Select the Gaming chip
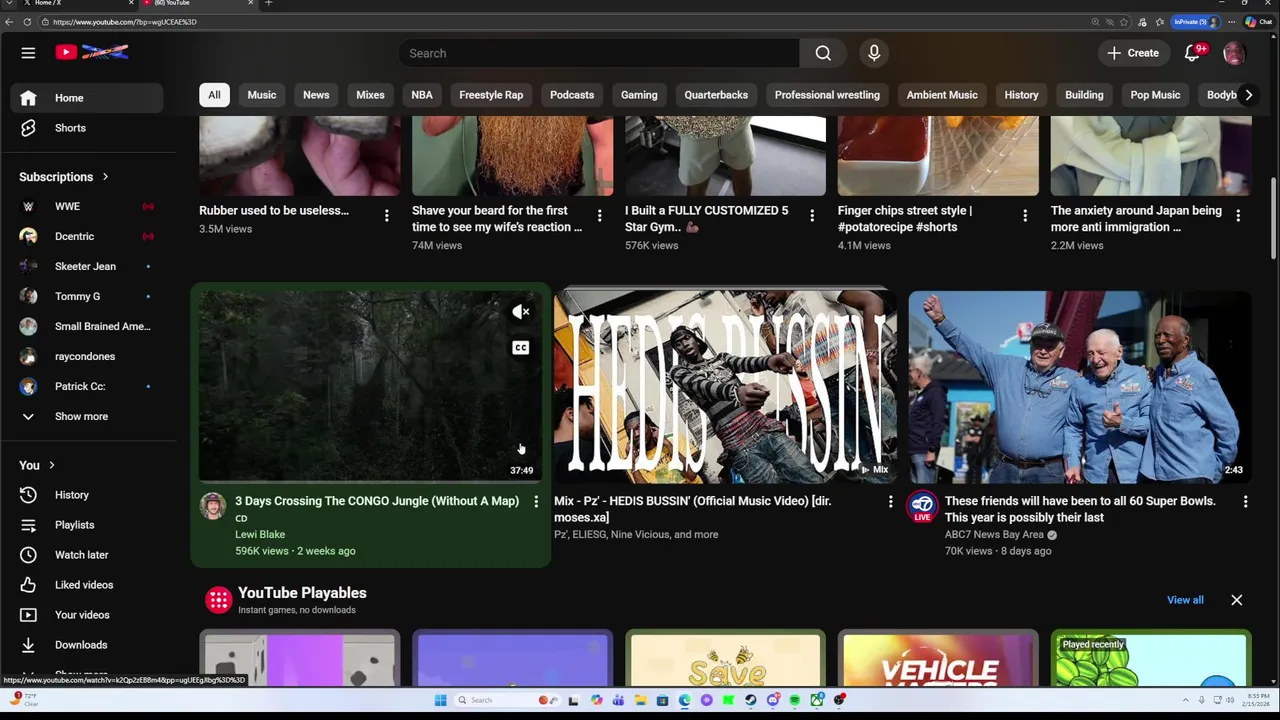Screen dimensions: 1280x720 click(x=639, y=95)
